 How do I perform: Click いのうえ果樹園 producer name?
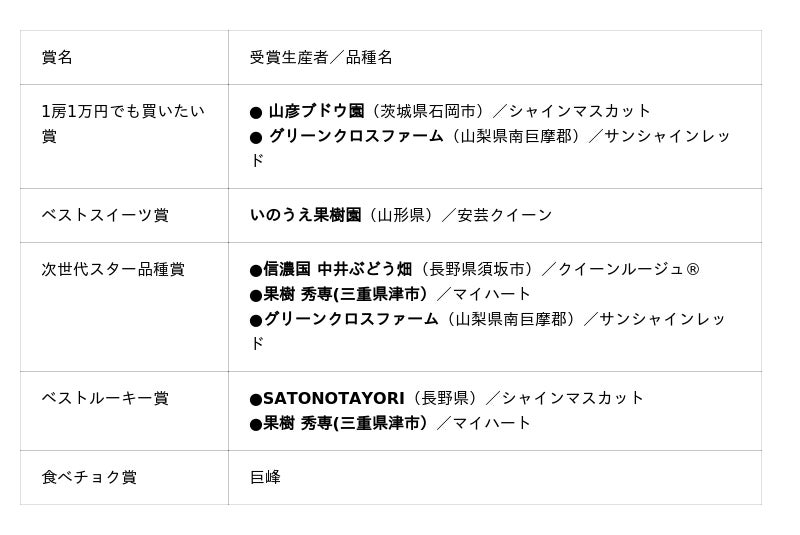[306, 215]
